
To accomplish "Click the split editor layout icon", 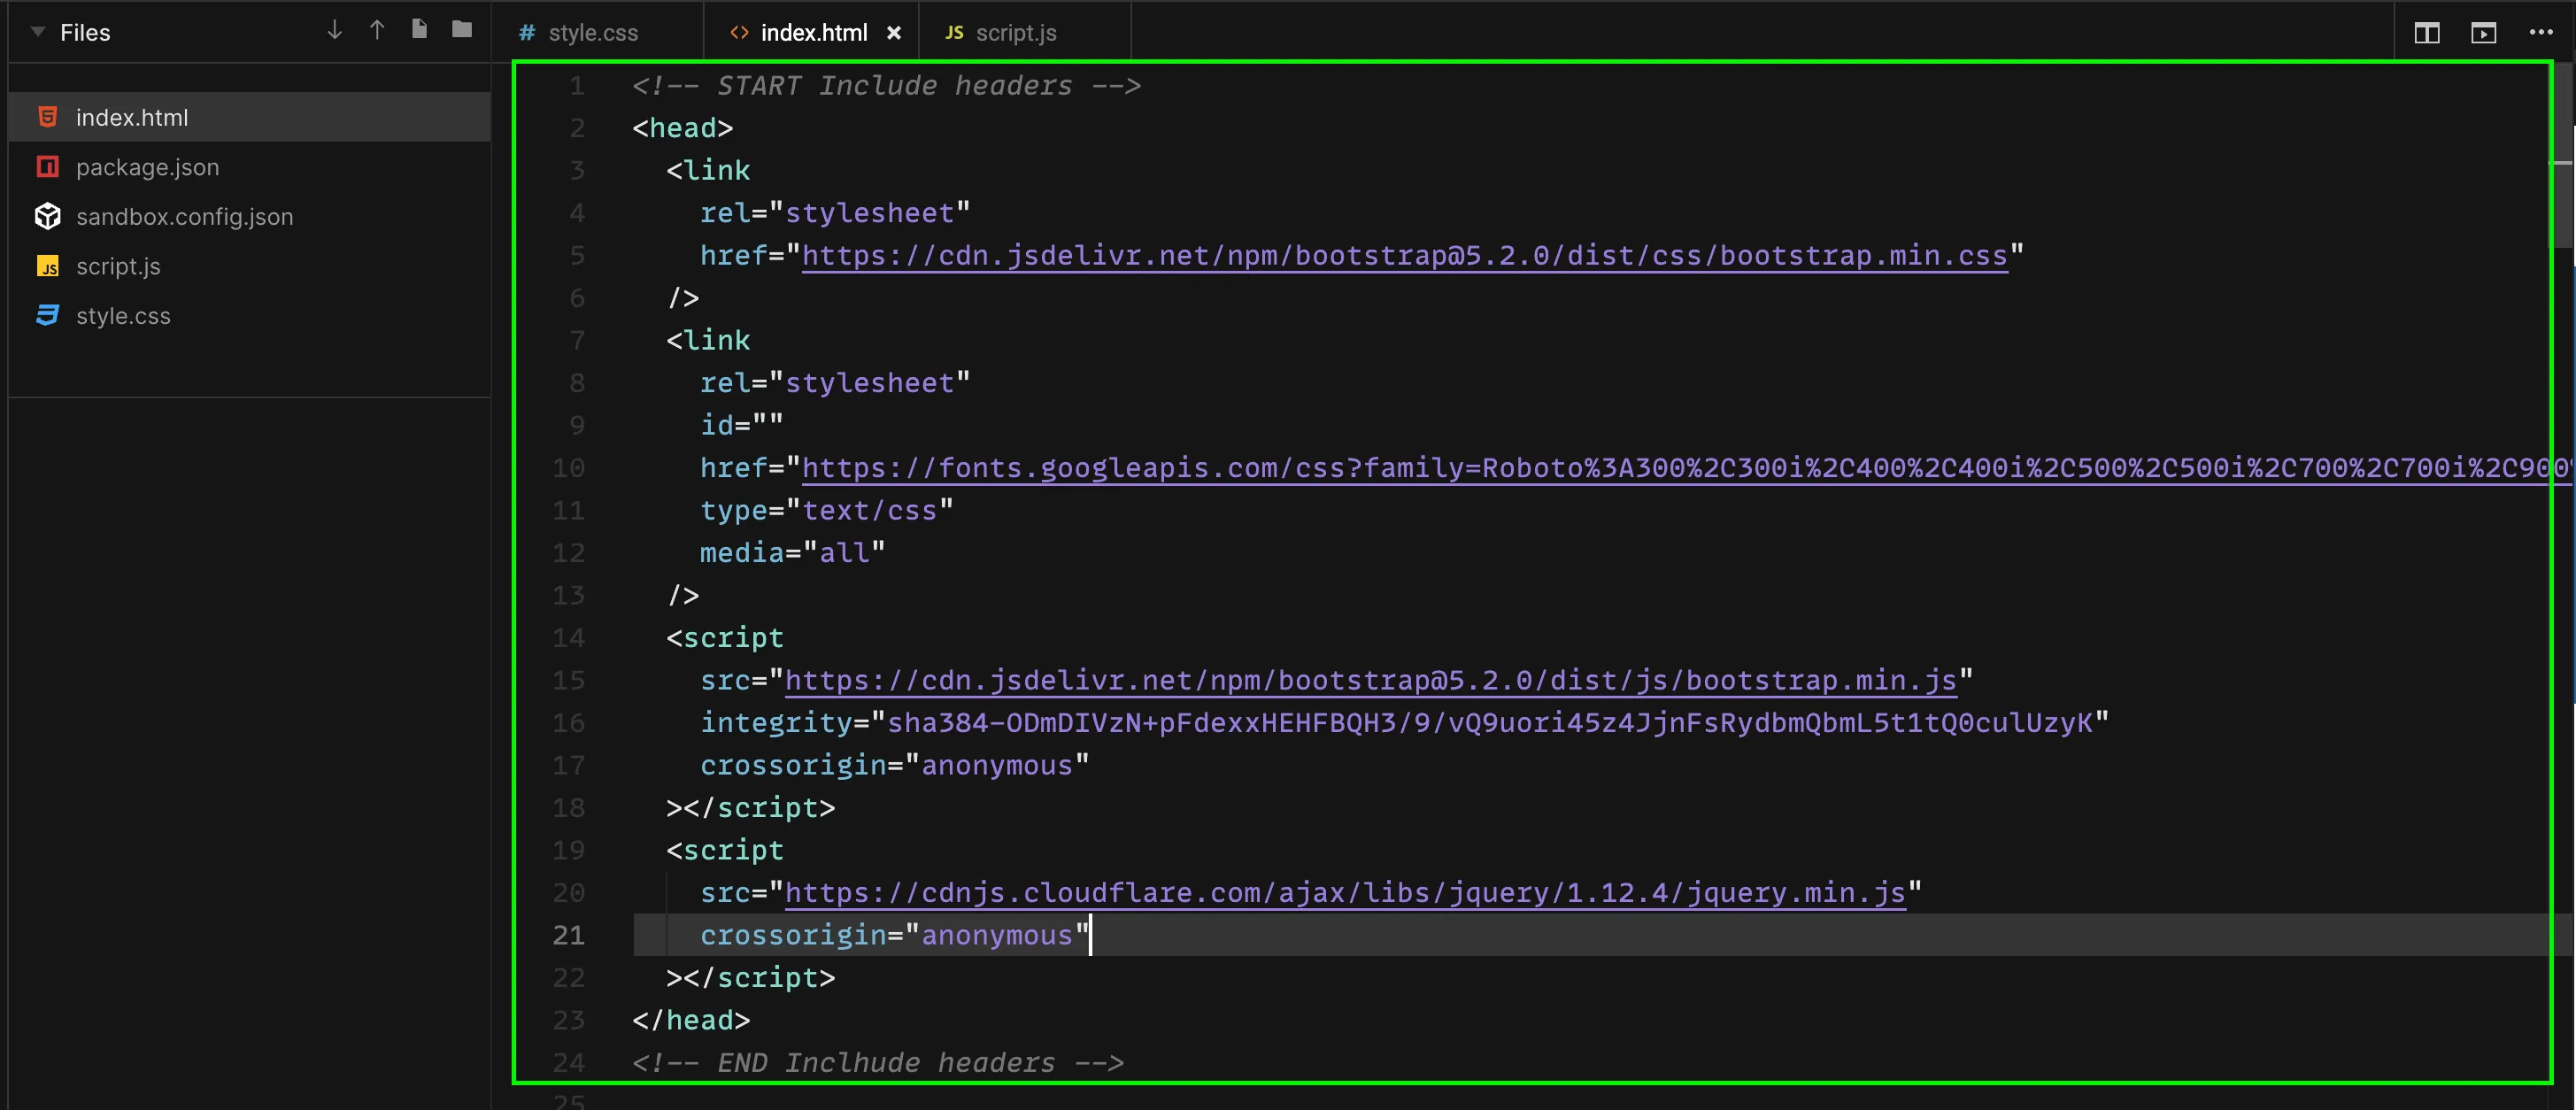I will point(2427,33).
